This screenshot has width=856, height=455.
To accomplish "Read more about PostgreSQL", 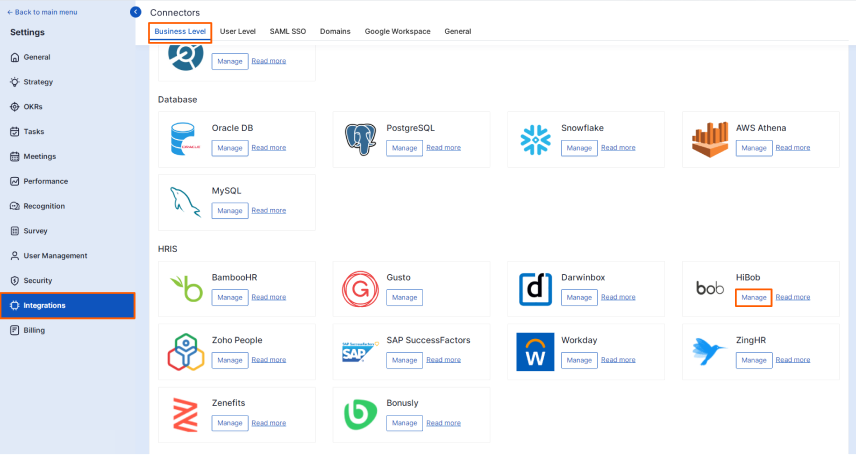I will coord(443,147).
